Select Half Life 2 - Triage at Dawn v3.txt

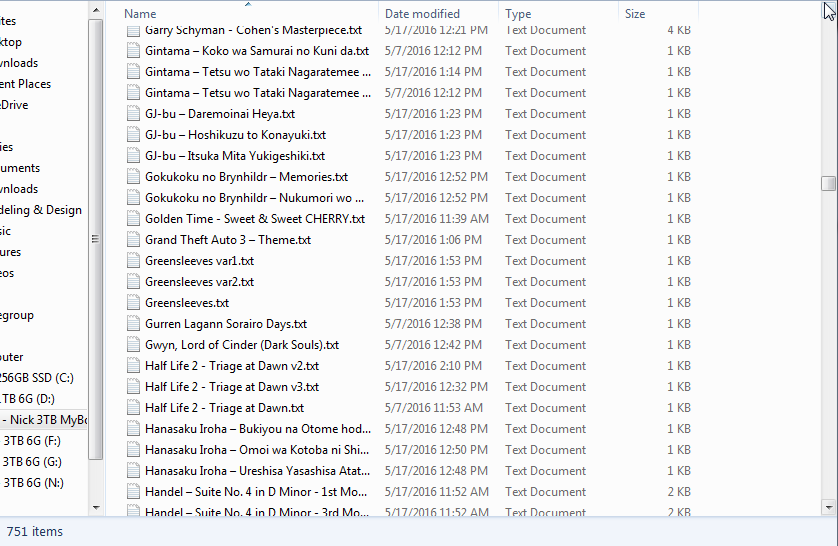point(232,387)
